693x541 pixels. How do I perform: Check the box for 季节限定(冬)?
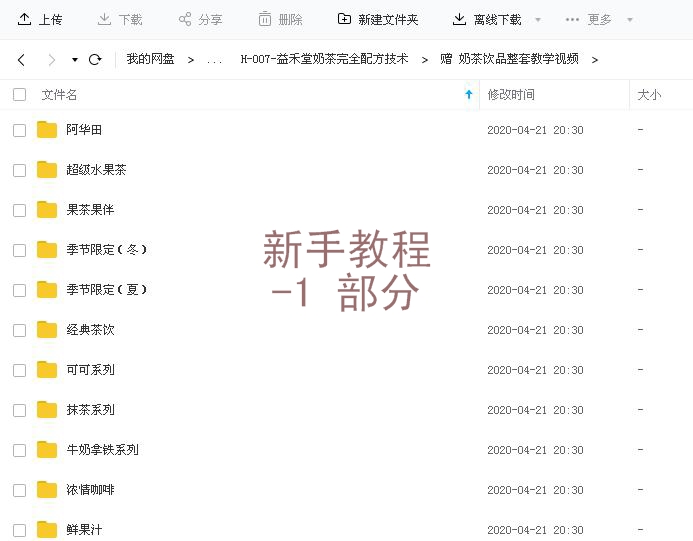coord(19,250)
